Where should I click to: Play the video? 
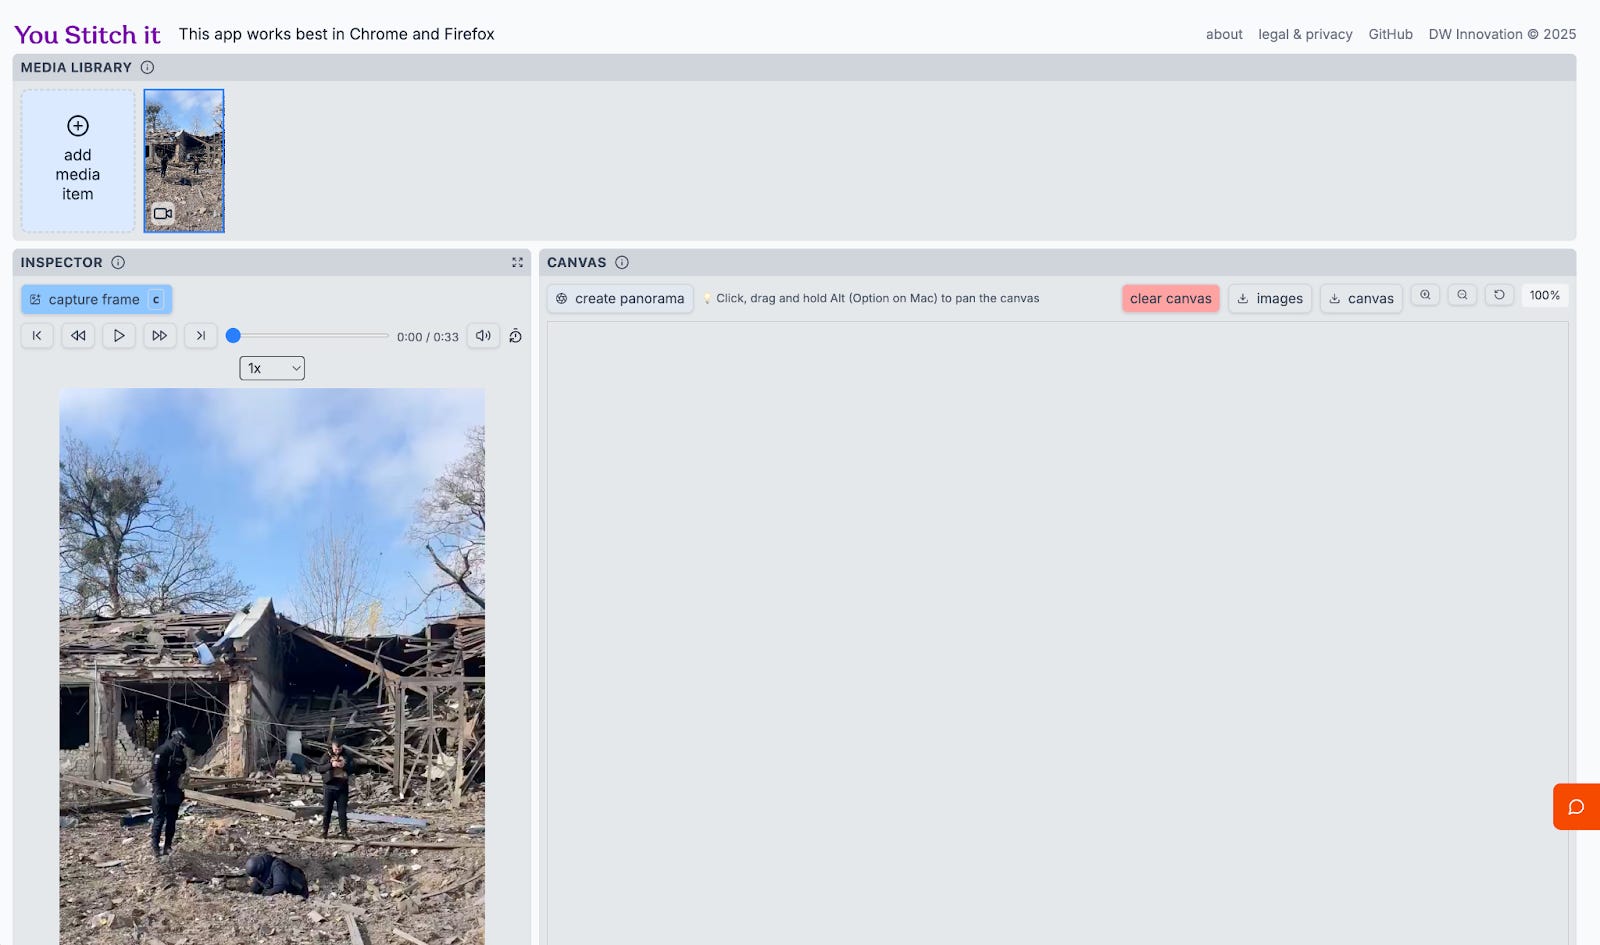[119, 336]
